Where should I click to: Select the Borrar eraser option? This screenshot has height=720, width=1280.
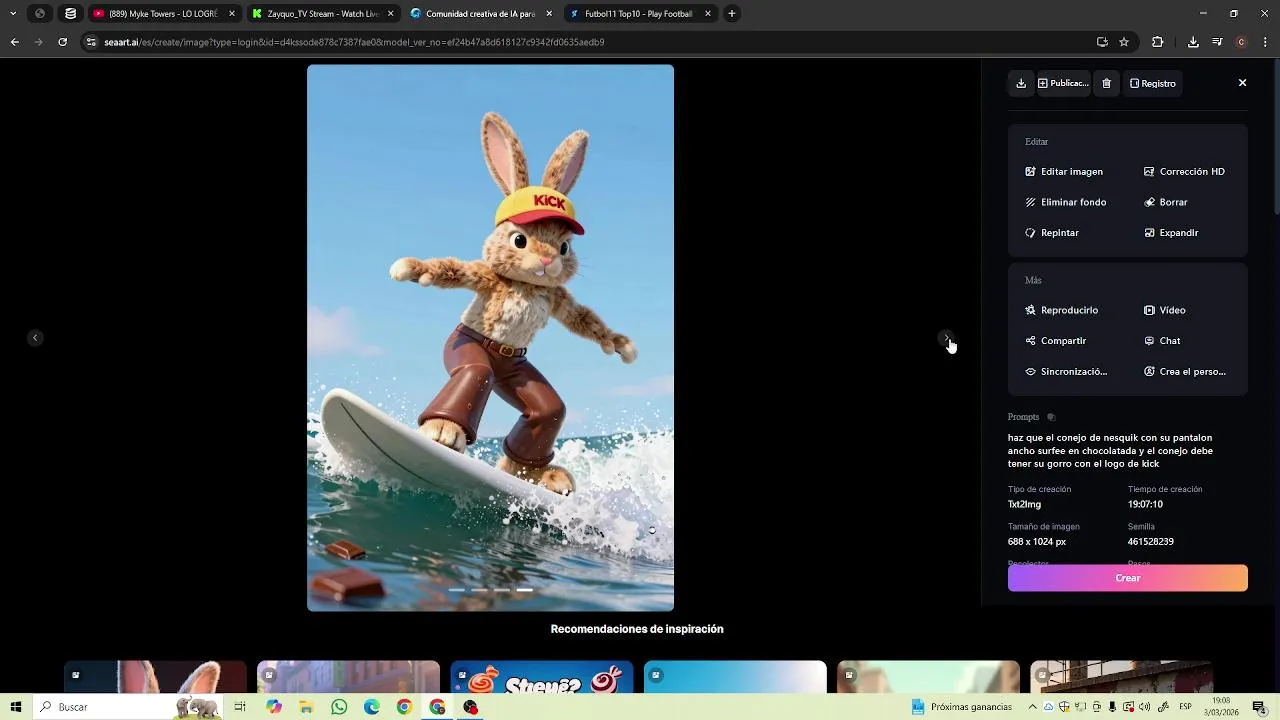[x=1166, y=202]
